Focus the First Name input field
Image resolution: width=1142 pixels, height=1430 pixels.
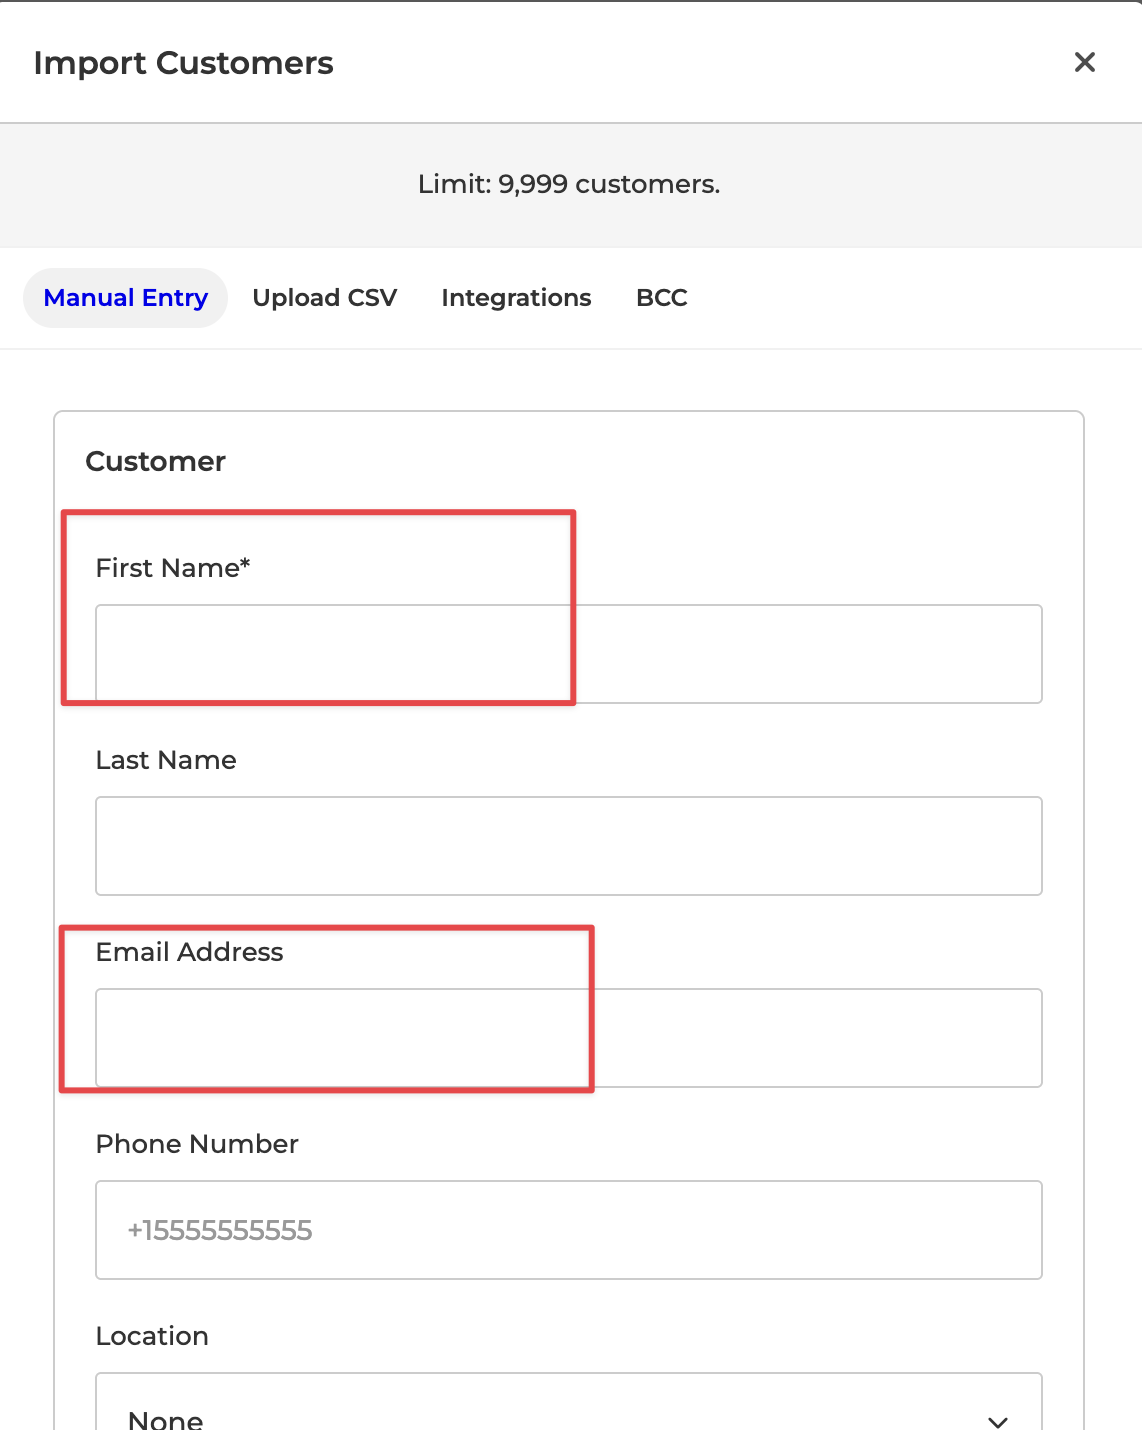click(x=568, y=654)
